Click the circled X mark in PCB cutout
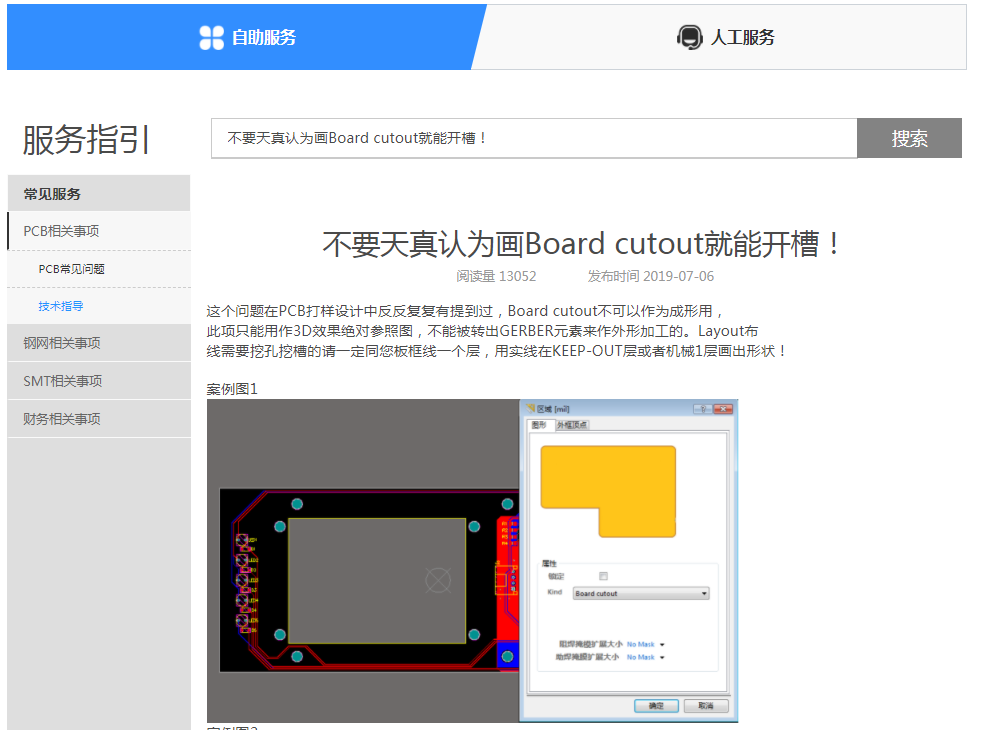The height and width of the screenshot is (730, 1005). point(438,581)
